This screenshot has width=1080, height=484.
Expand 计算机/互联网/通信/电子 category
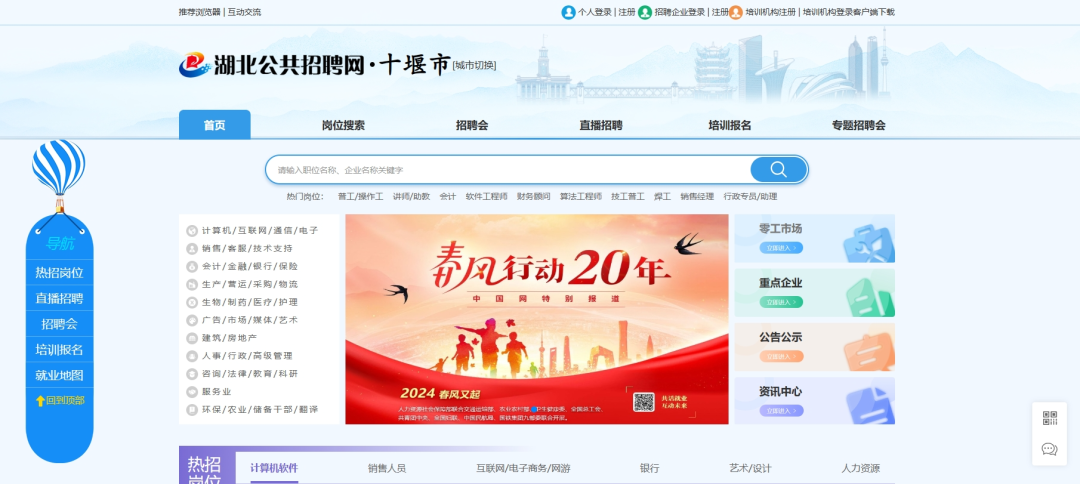pyautogui.click(x=259, y=230)
